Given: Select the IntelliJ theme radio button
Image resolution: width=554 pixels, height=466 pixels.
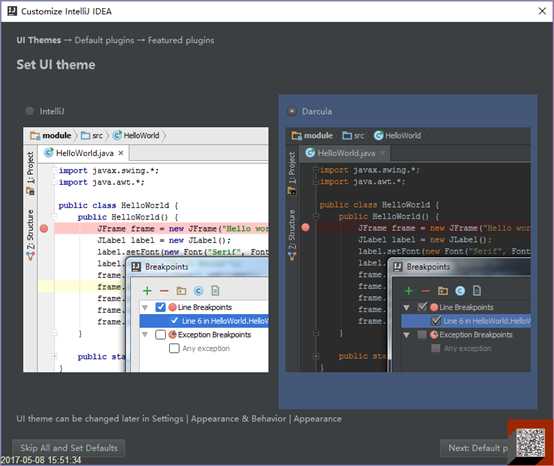Looking at the screenshot, I should coord(30,111).
